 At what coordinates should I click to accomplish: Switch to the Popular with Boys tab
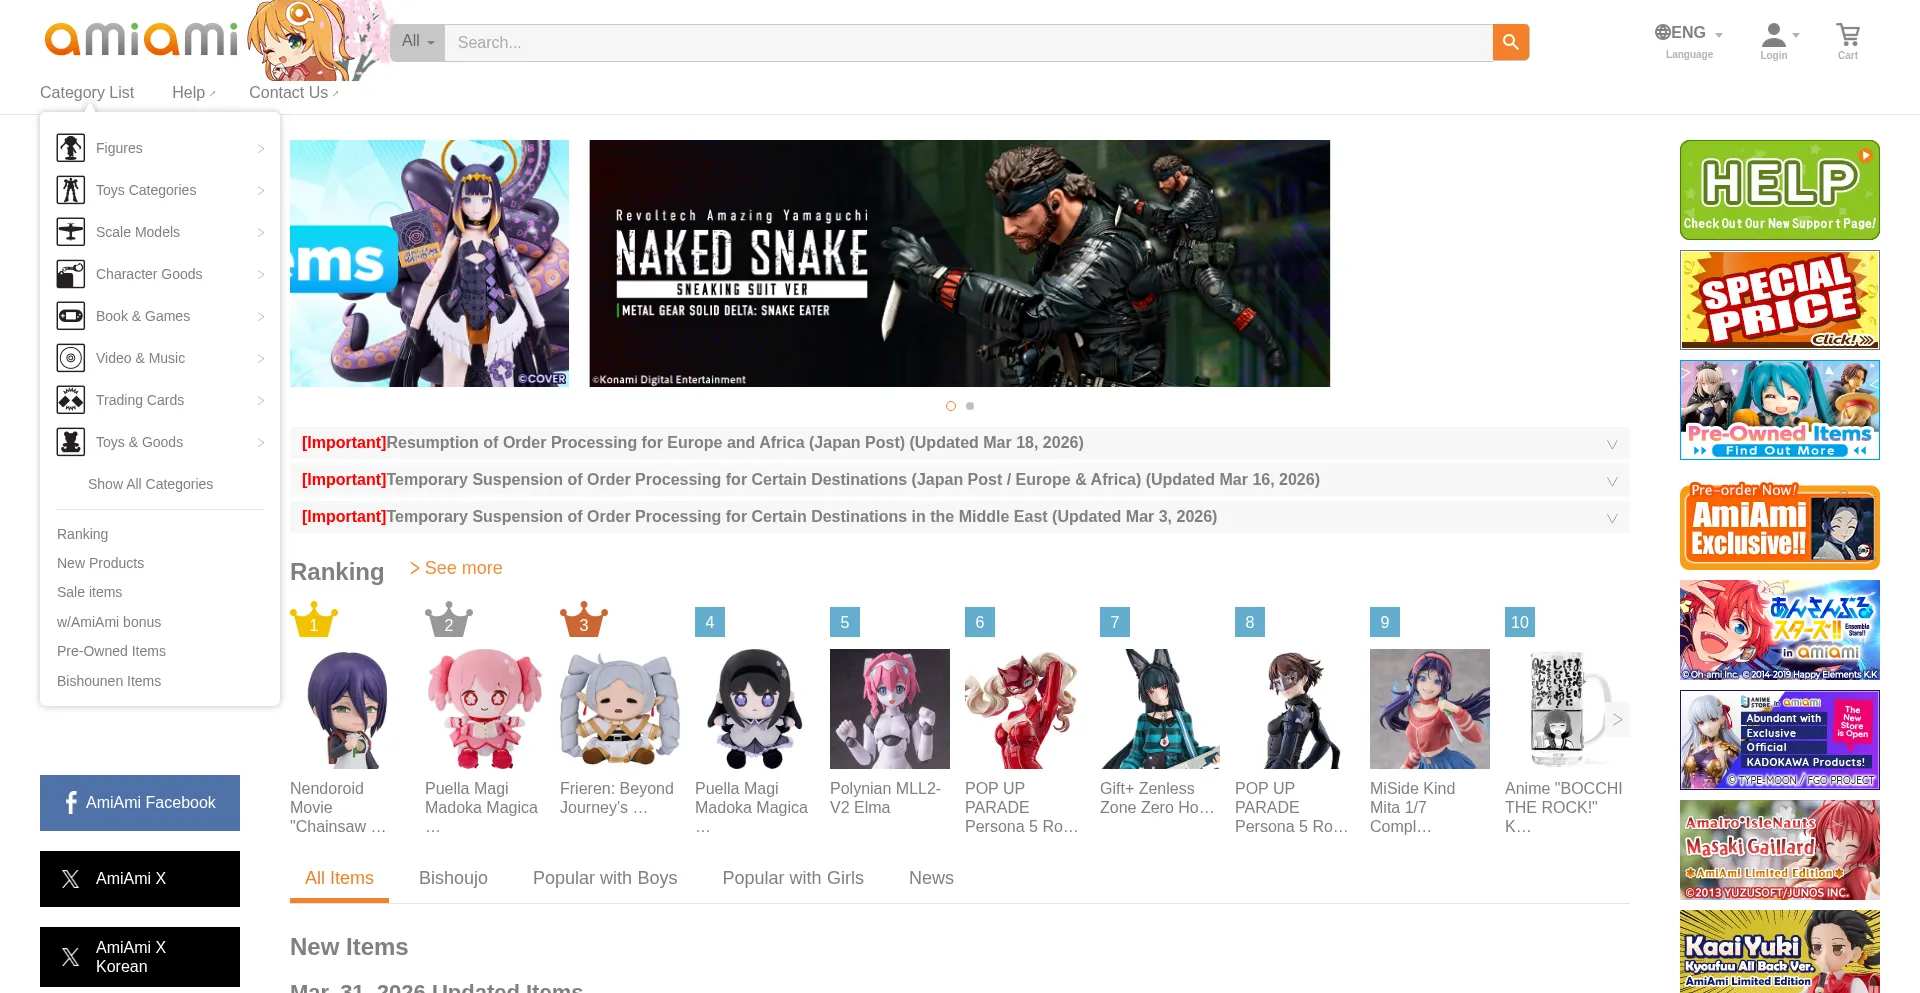[605, 878]
